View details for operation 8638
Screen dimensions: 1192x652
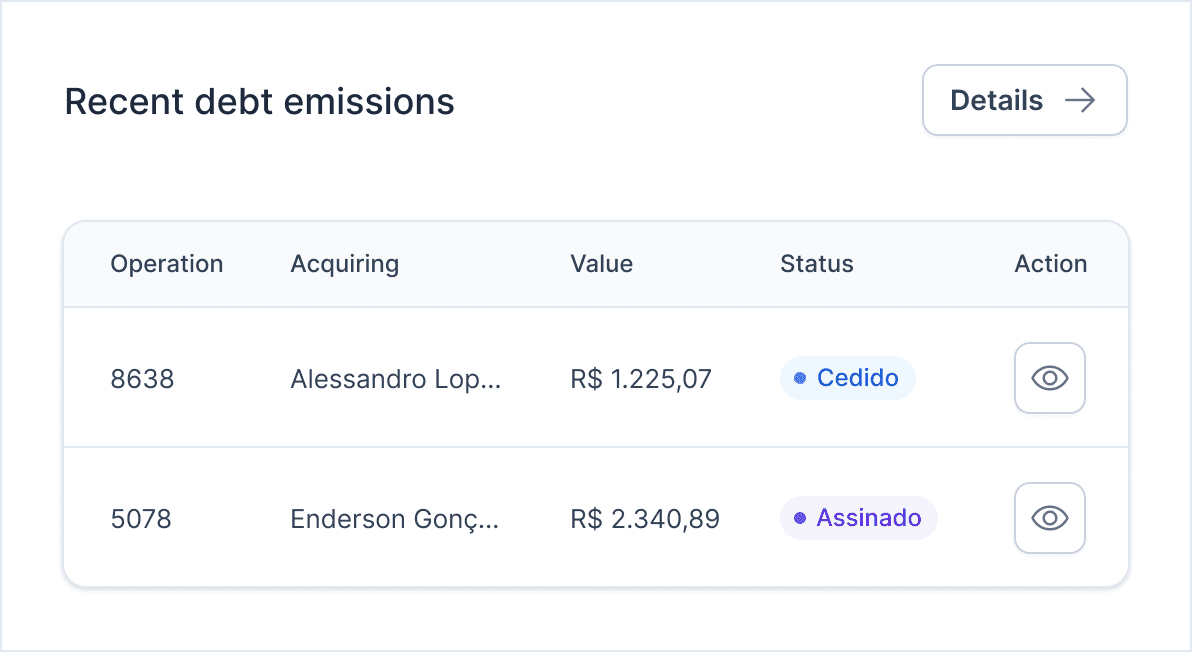tap(1050, 378)
